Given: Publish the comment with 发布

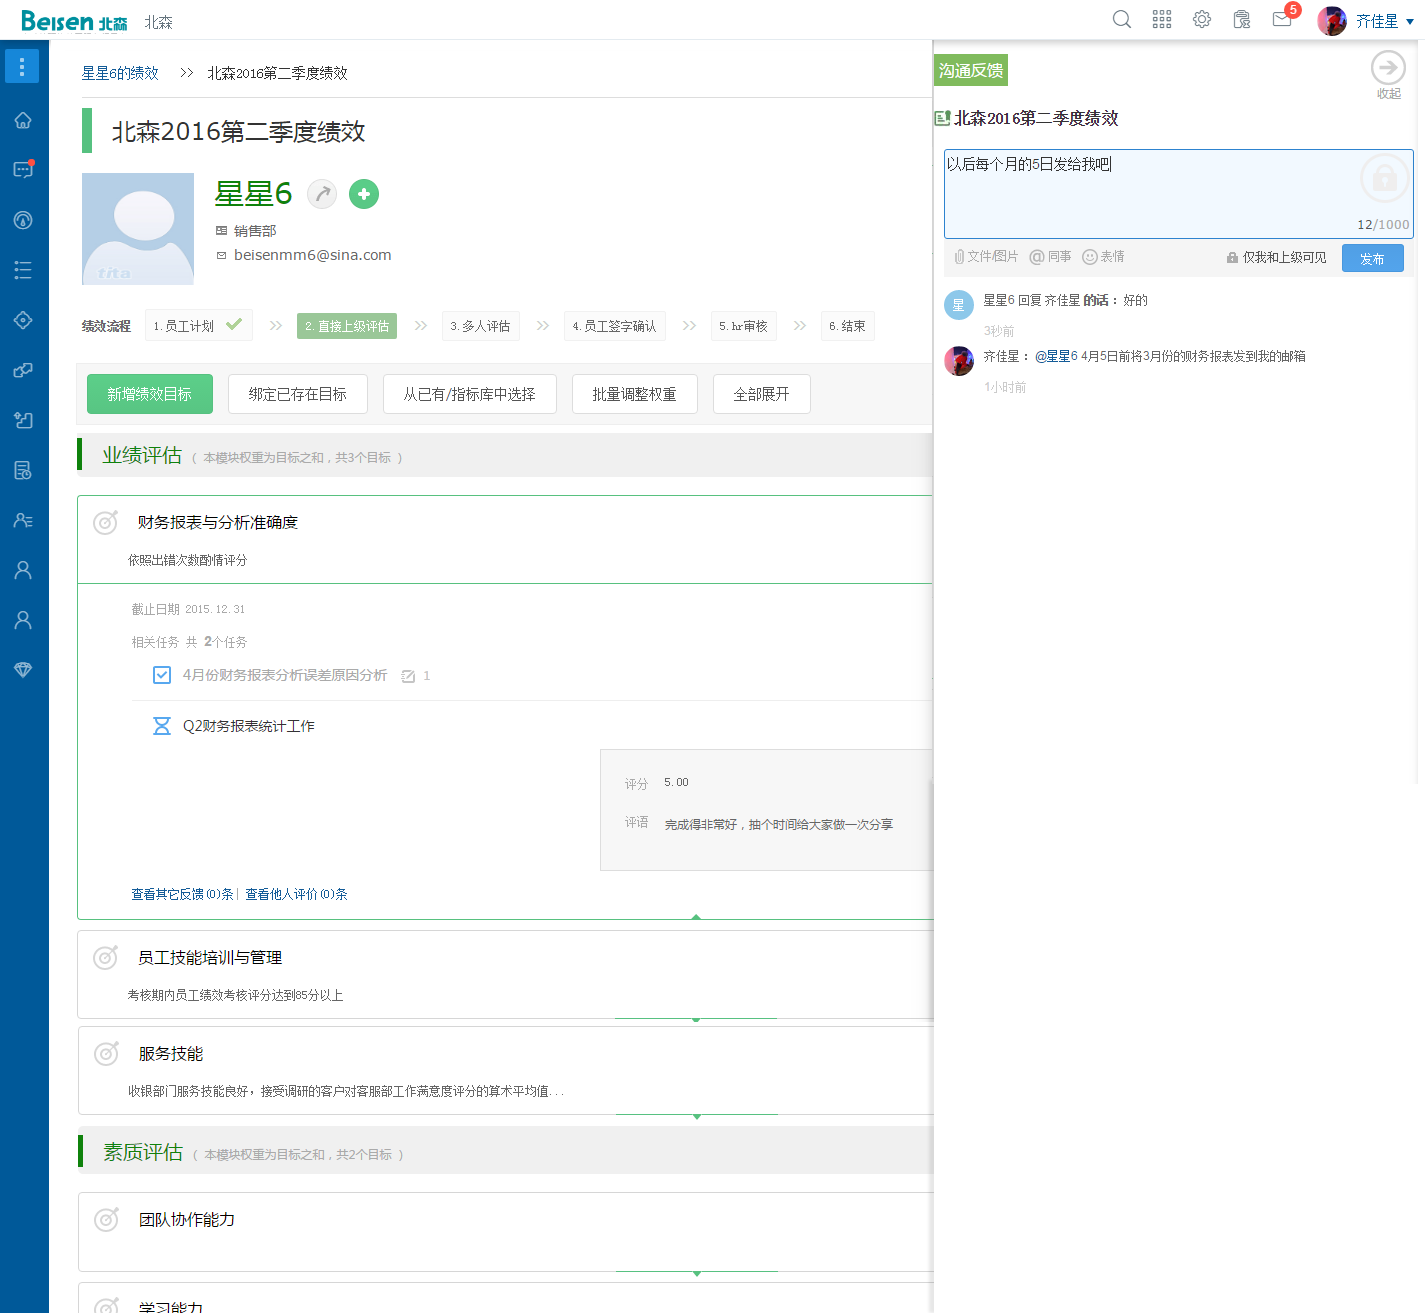Looking at the screenshot, I should (x=1373, y=258).
